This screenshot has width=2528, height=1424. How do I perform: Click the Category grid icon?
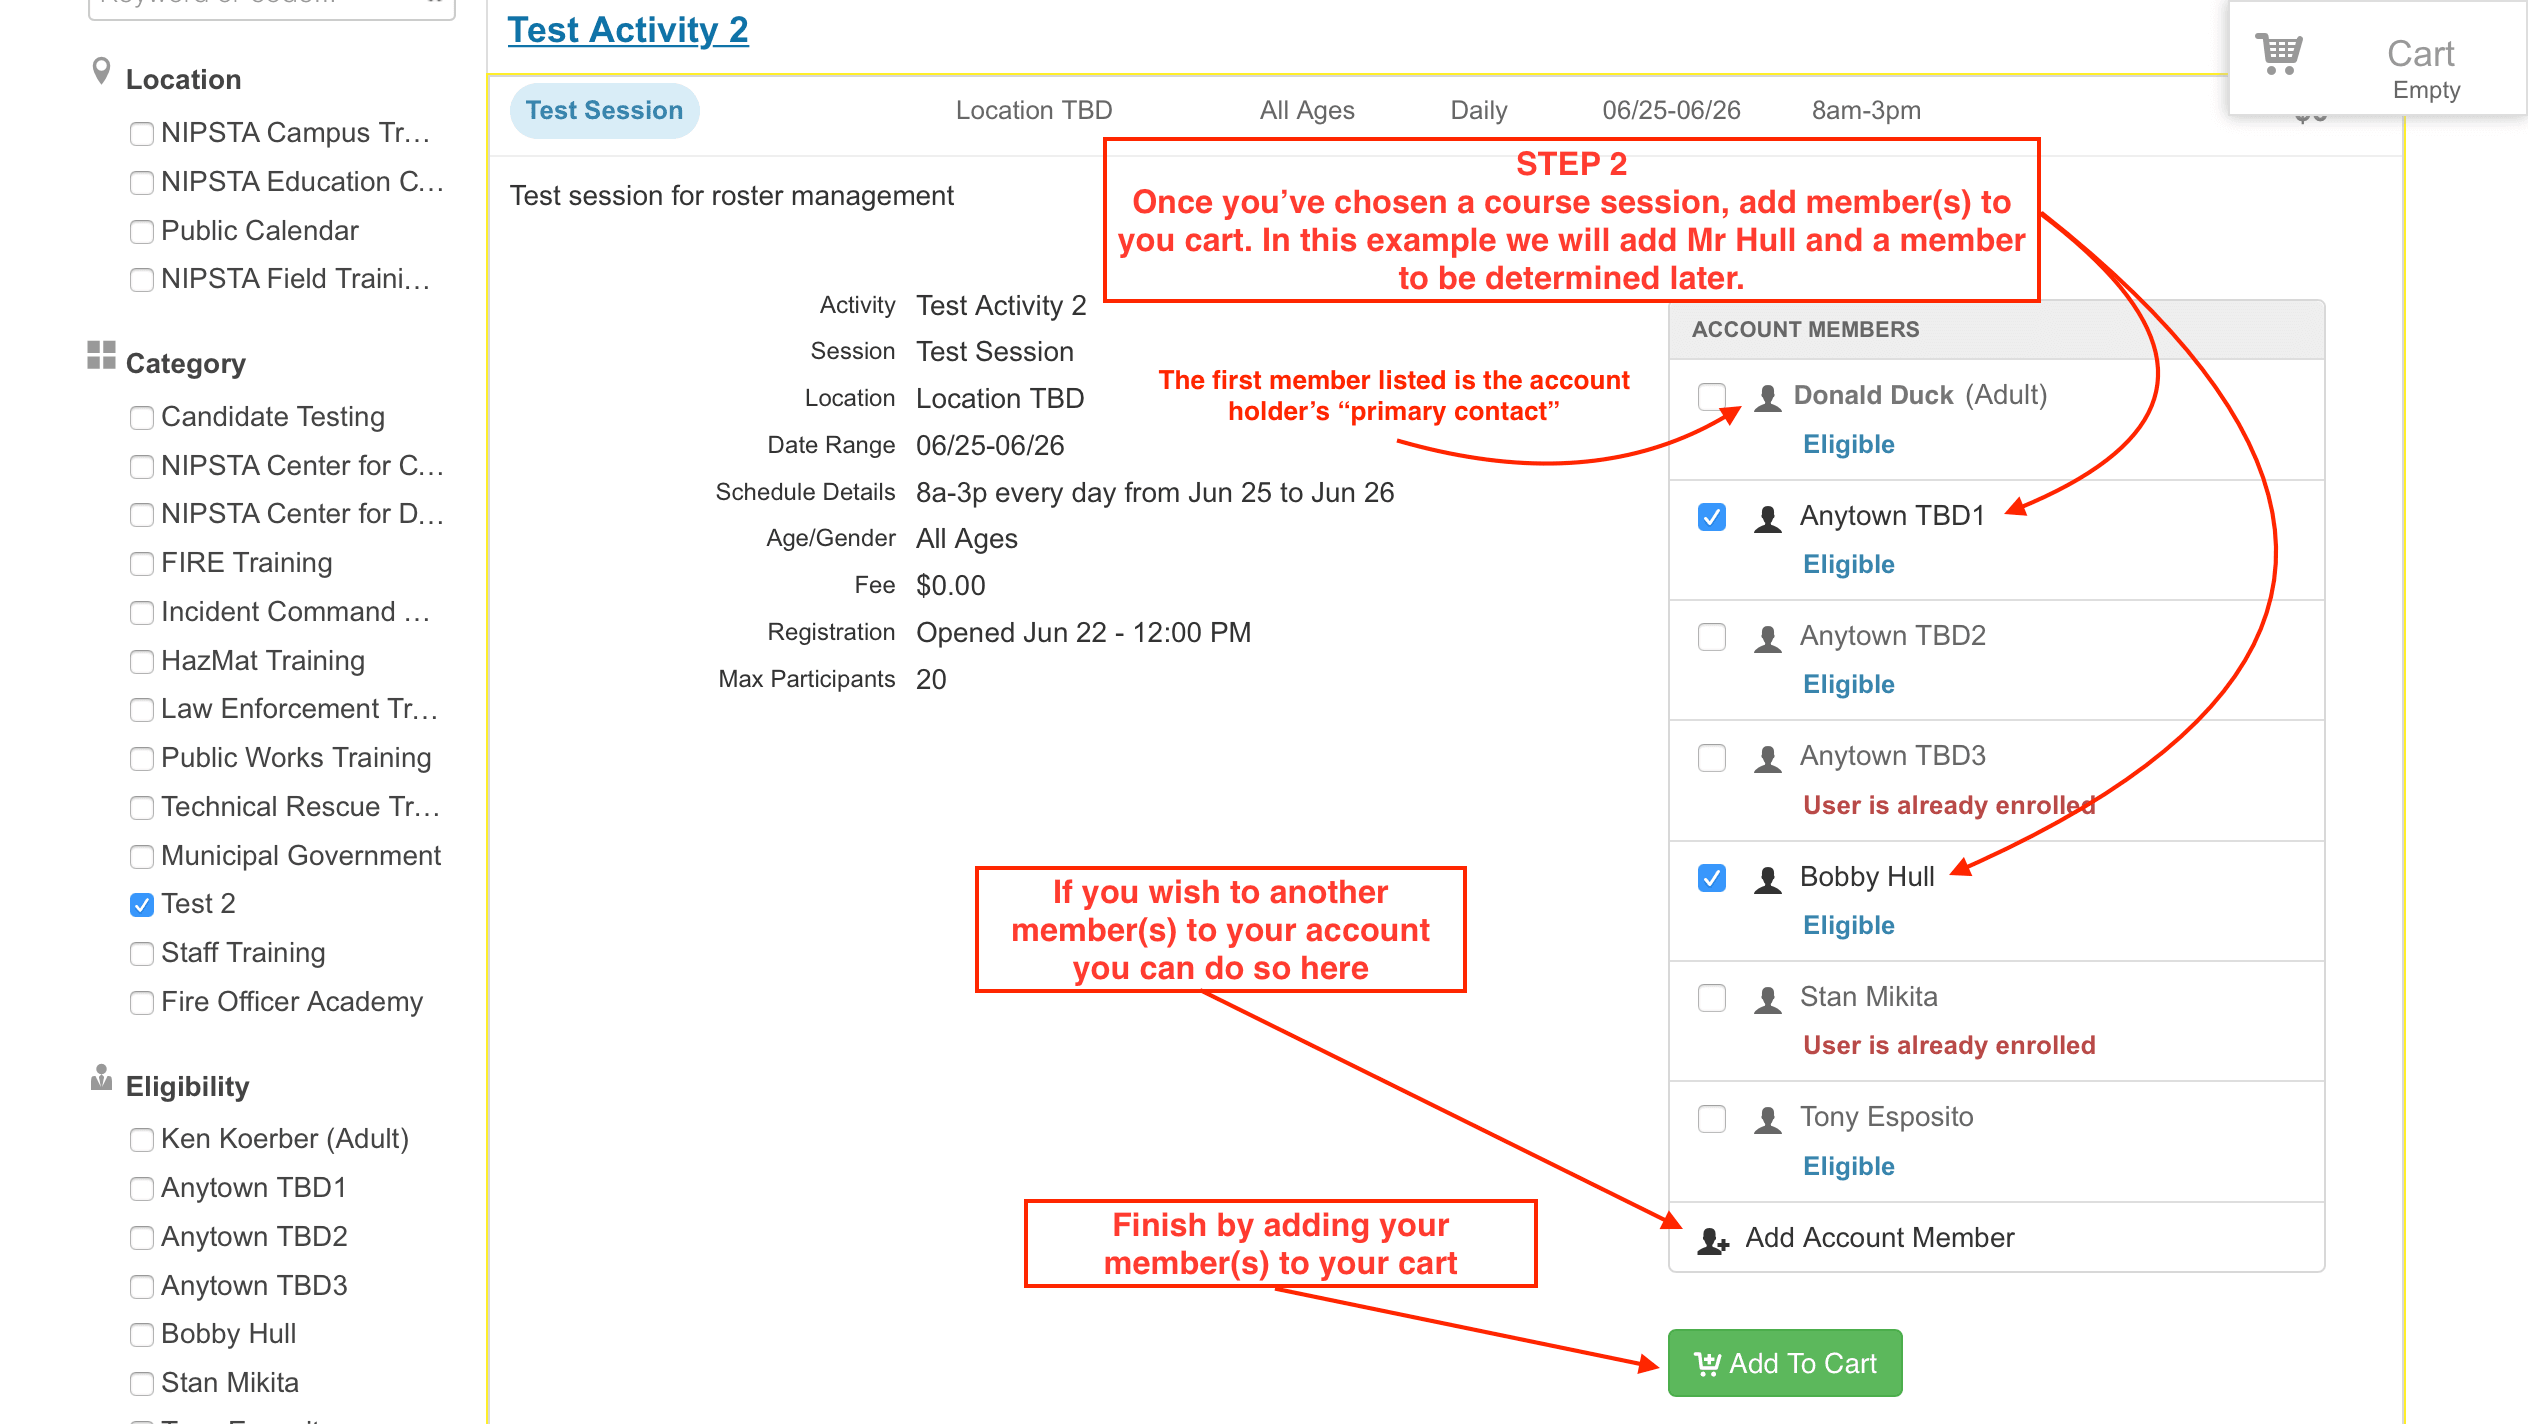tap(101, 355)
